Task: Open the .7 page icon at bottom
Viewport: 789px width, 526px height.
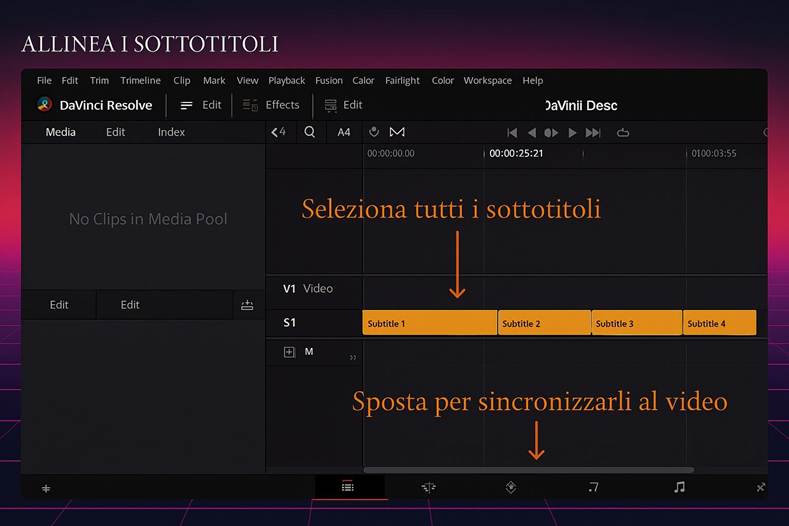Action: [x=593, y=487]
